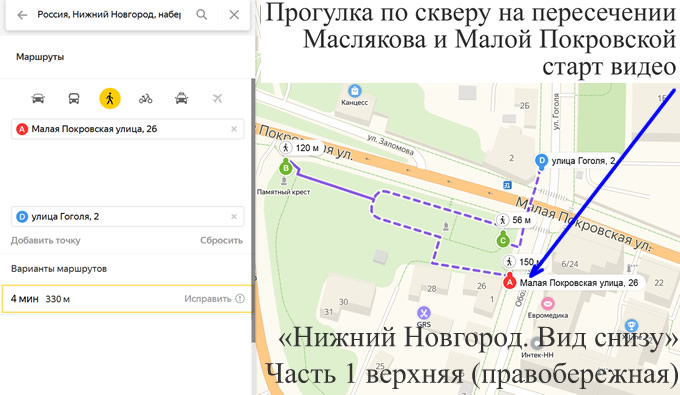The image size is (680, 395).
Task: Click the green marker B on the map
Action: pyautogui.click(x=285, y=167)
